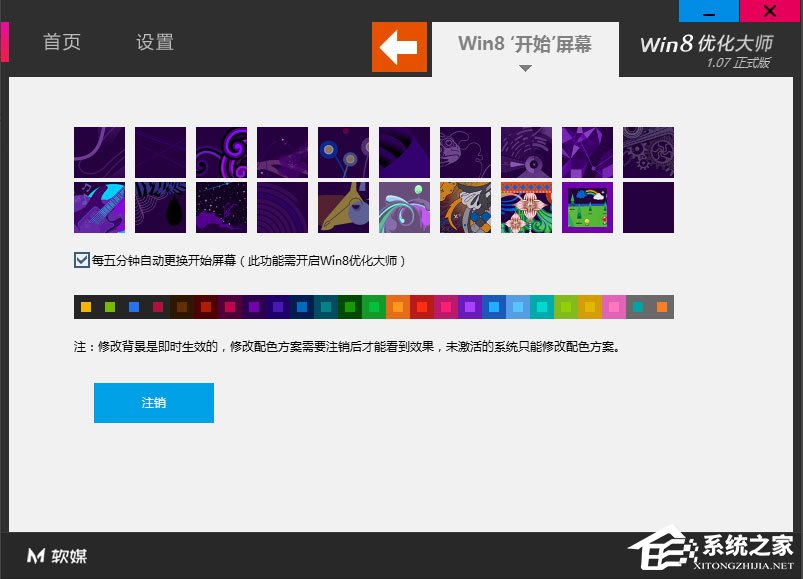The image size is (803, 579).
Task: Switch to the 首页 tab
Action: (61, 43)
